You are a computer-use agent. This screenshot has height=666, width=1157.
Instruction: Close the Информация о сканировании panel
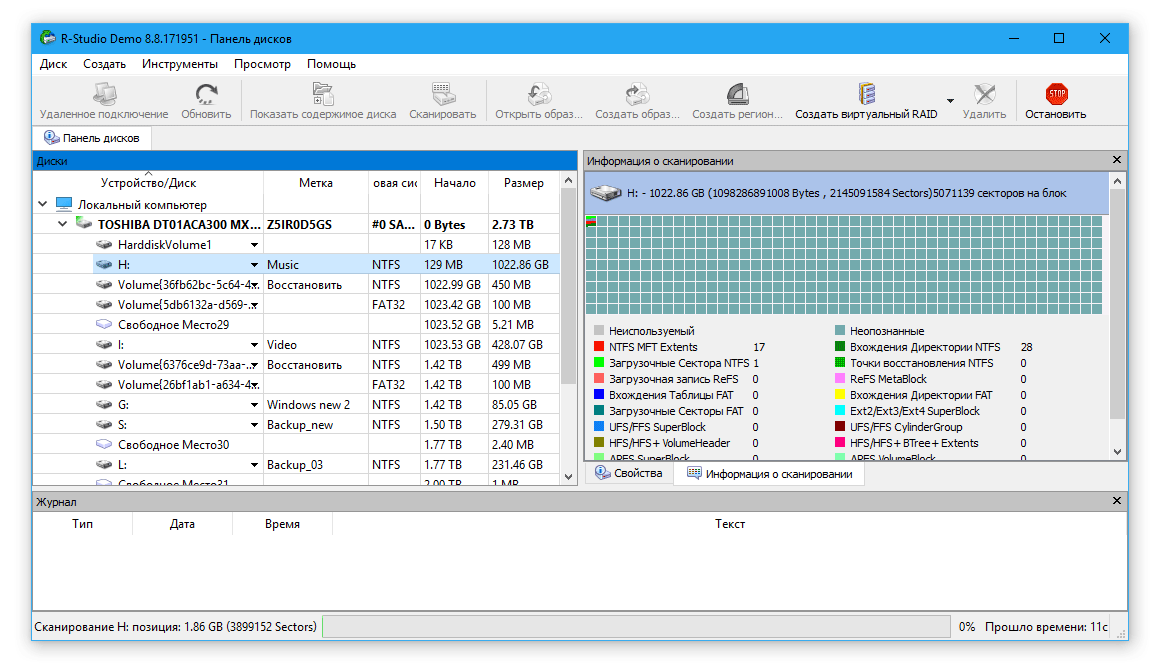point(1117,160)
